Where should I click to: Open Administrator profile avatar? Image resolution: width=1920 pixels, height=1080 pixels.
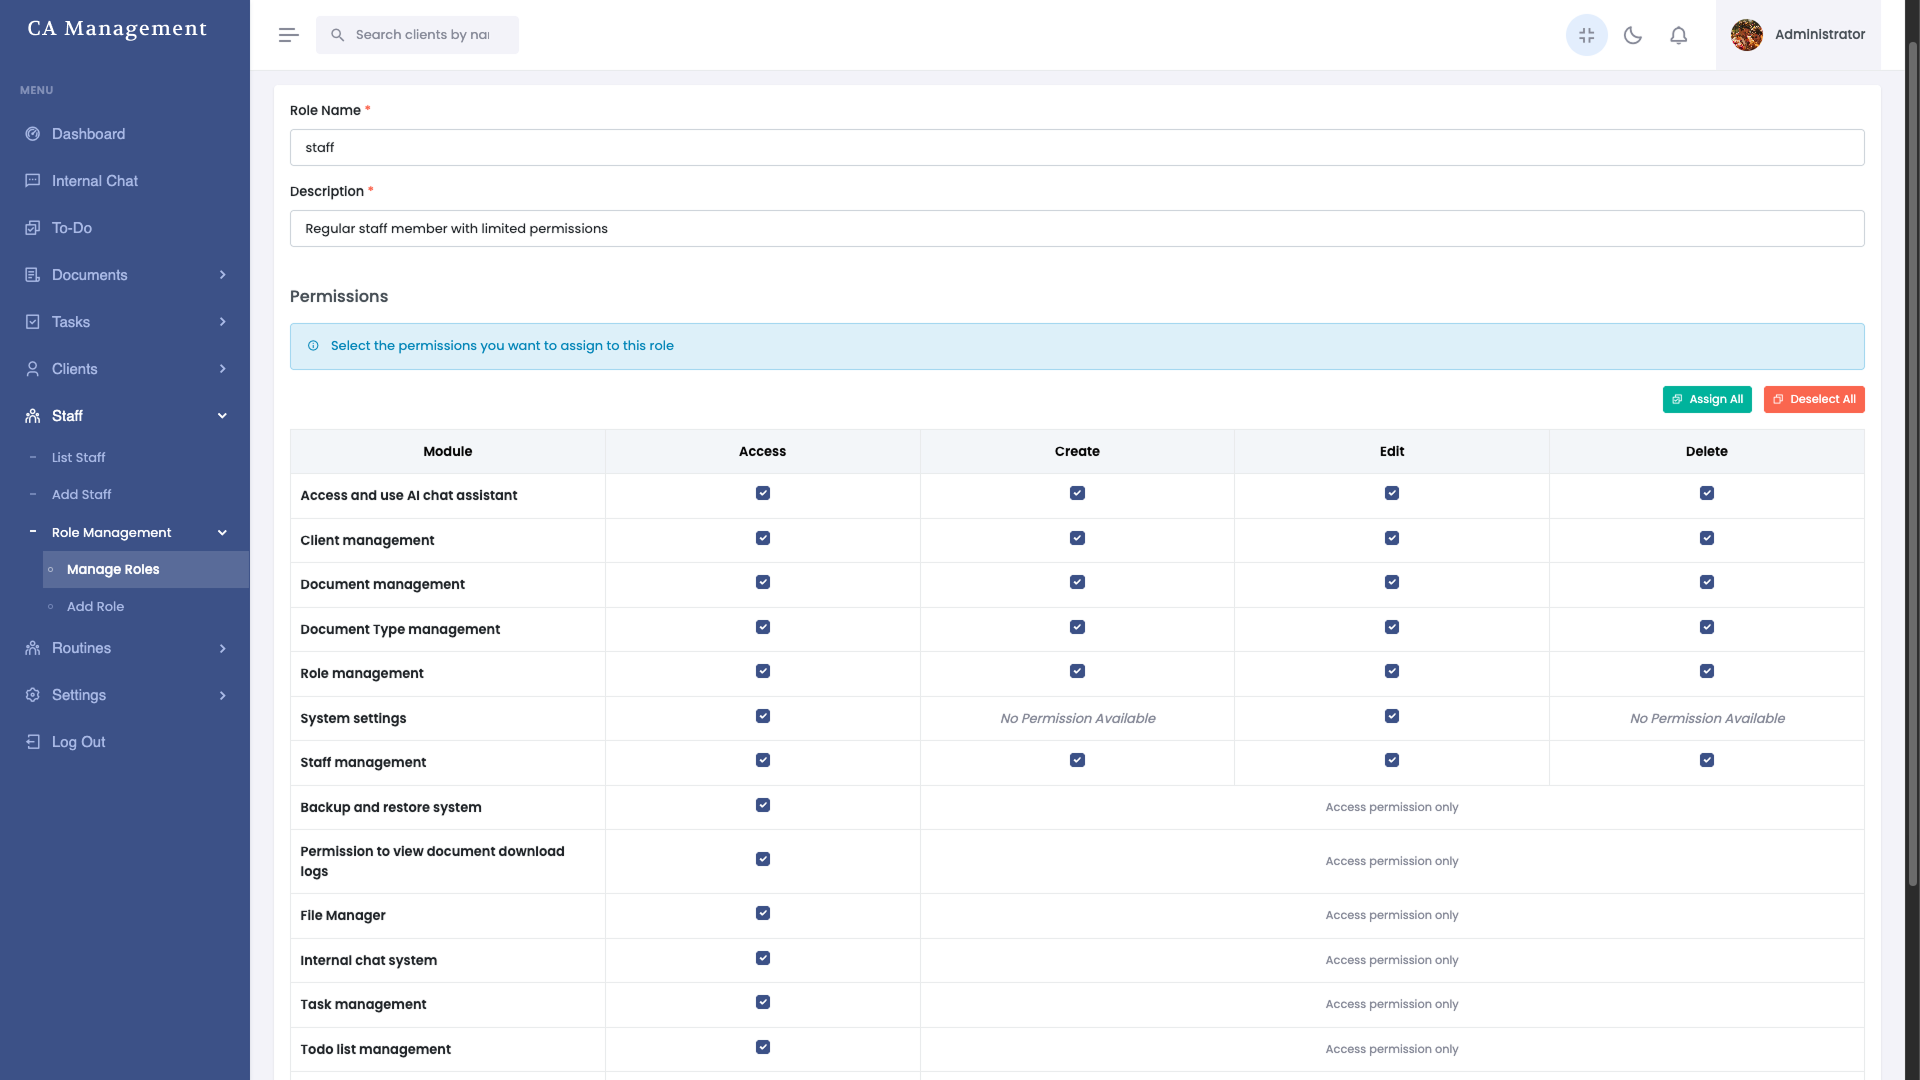1747,35
